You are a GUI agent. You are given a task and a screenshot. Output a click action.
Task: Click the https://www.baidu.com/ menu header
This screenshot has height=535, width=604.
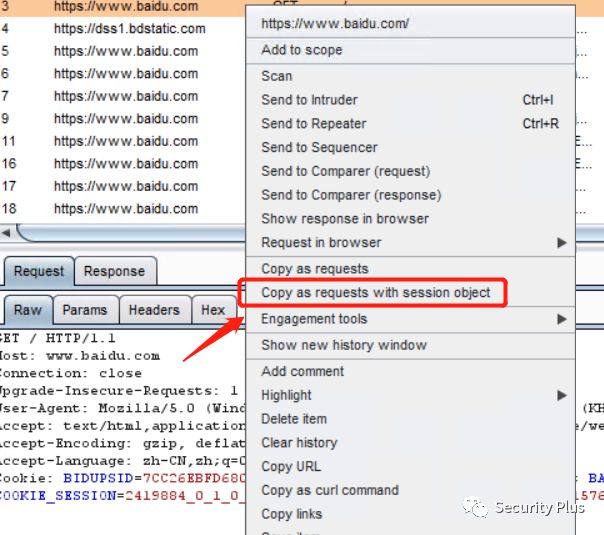[411, 24]
